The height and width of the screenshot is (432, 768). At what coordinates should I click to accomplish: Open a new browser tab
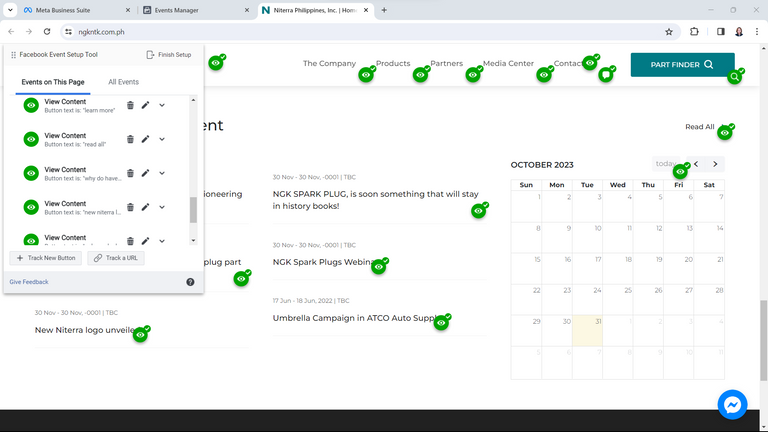(384, 10)
